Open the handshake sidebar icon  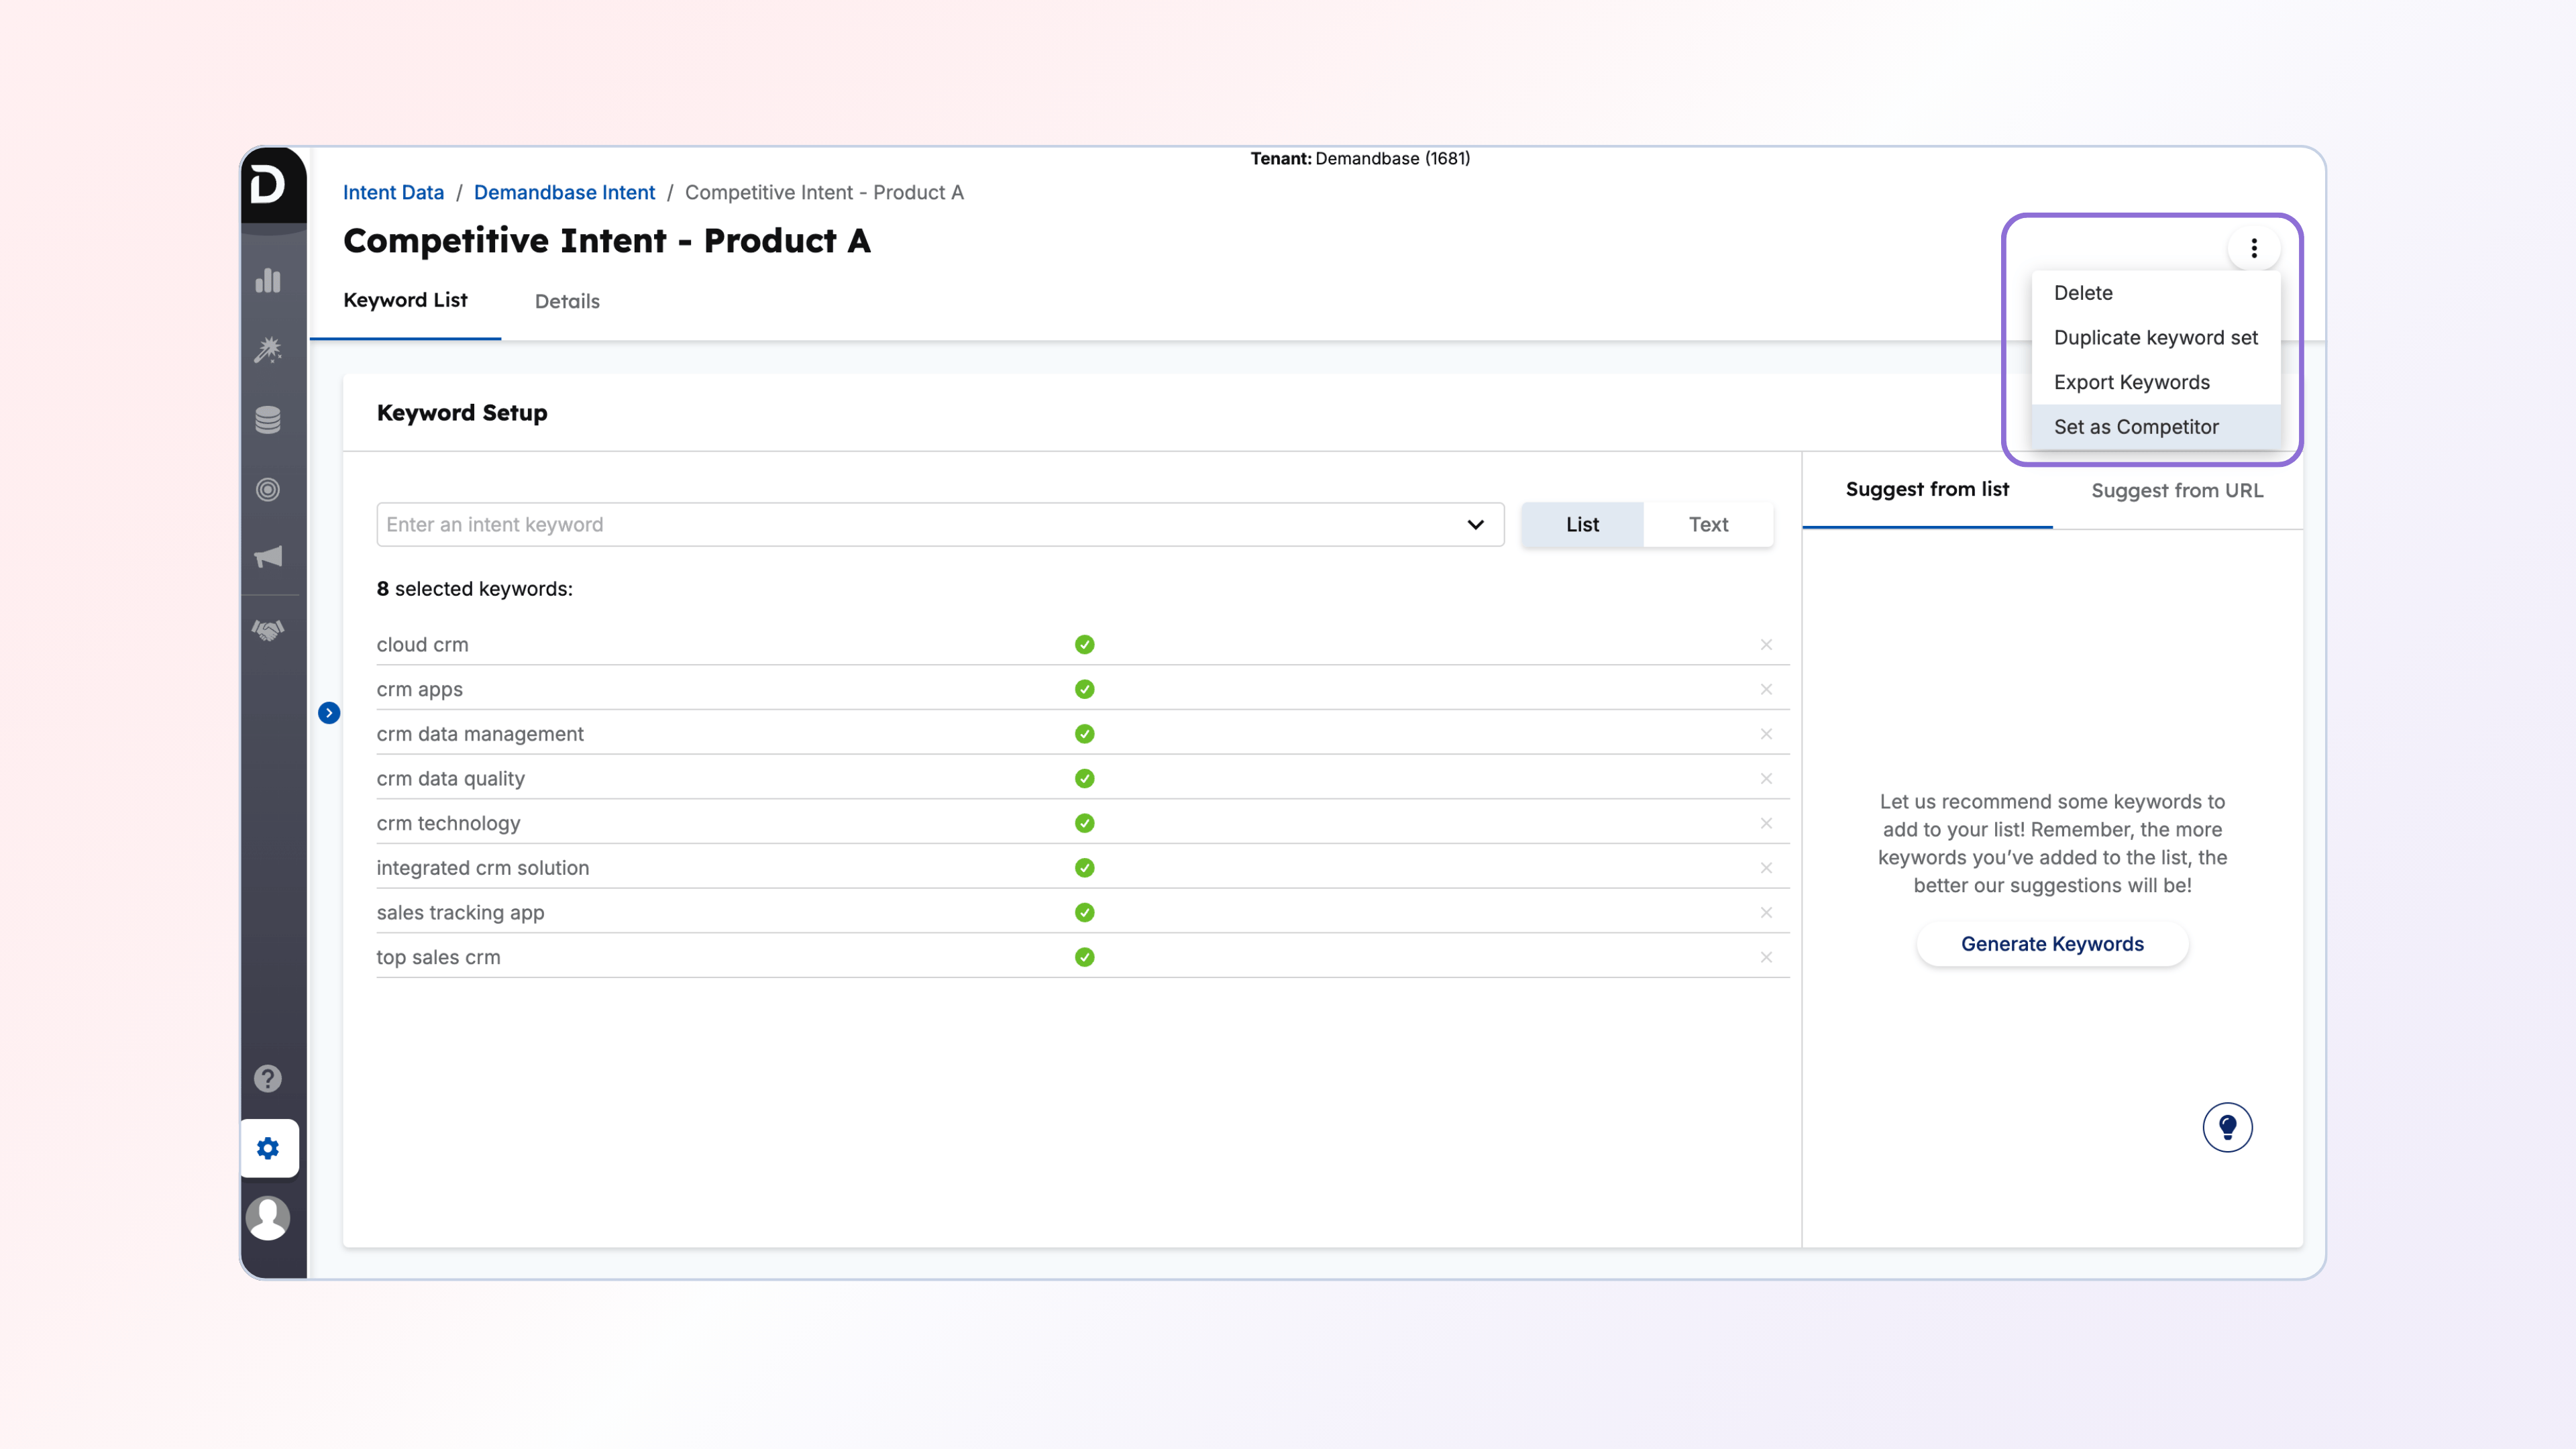pyautogui.click(x=268, y=630)
